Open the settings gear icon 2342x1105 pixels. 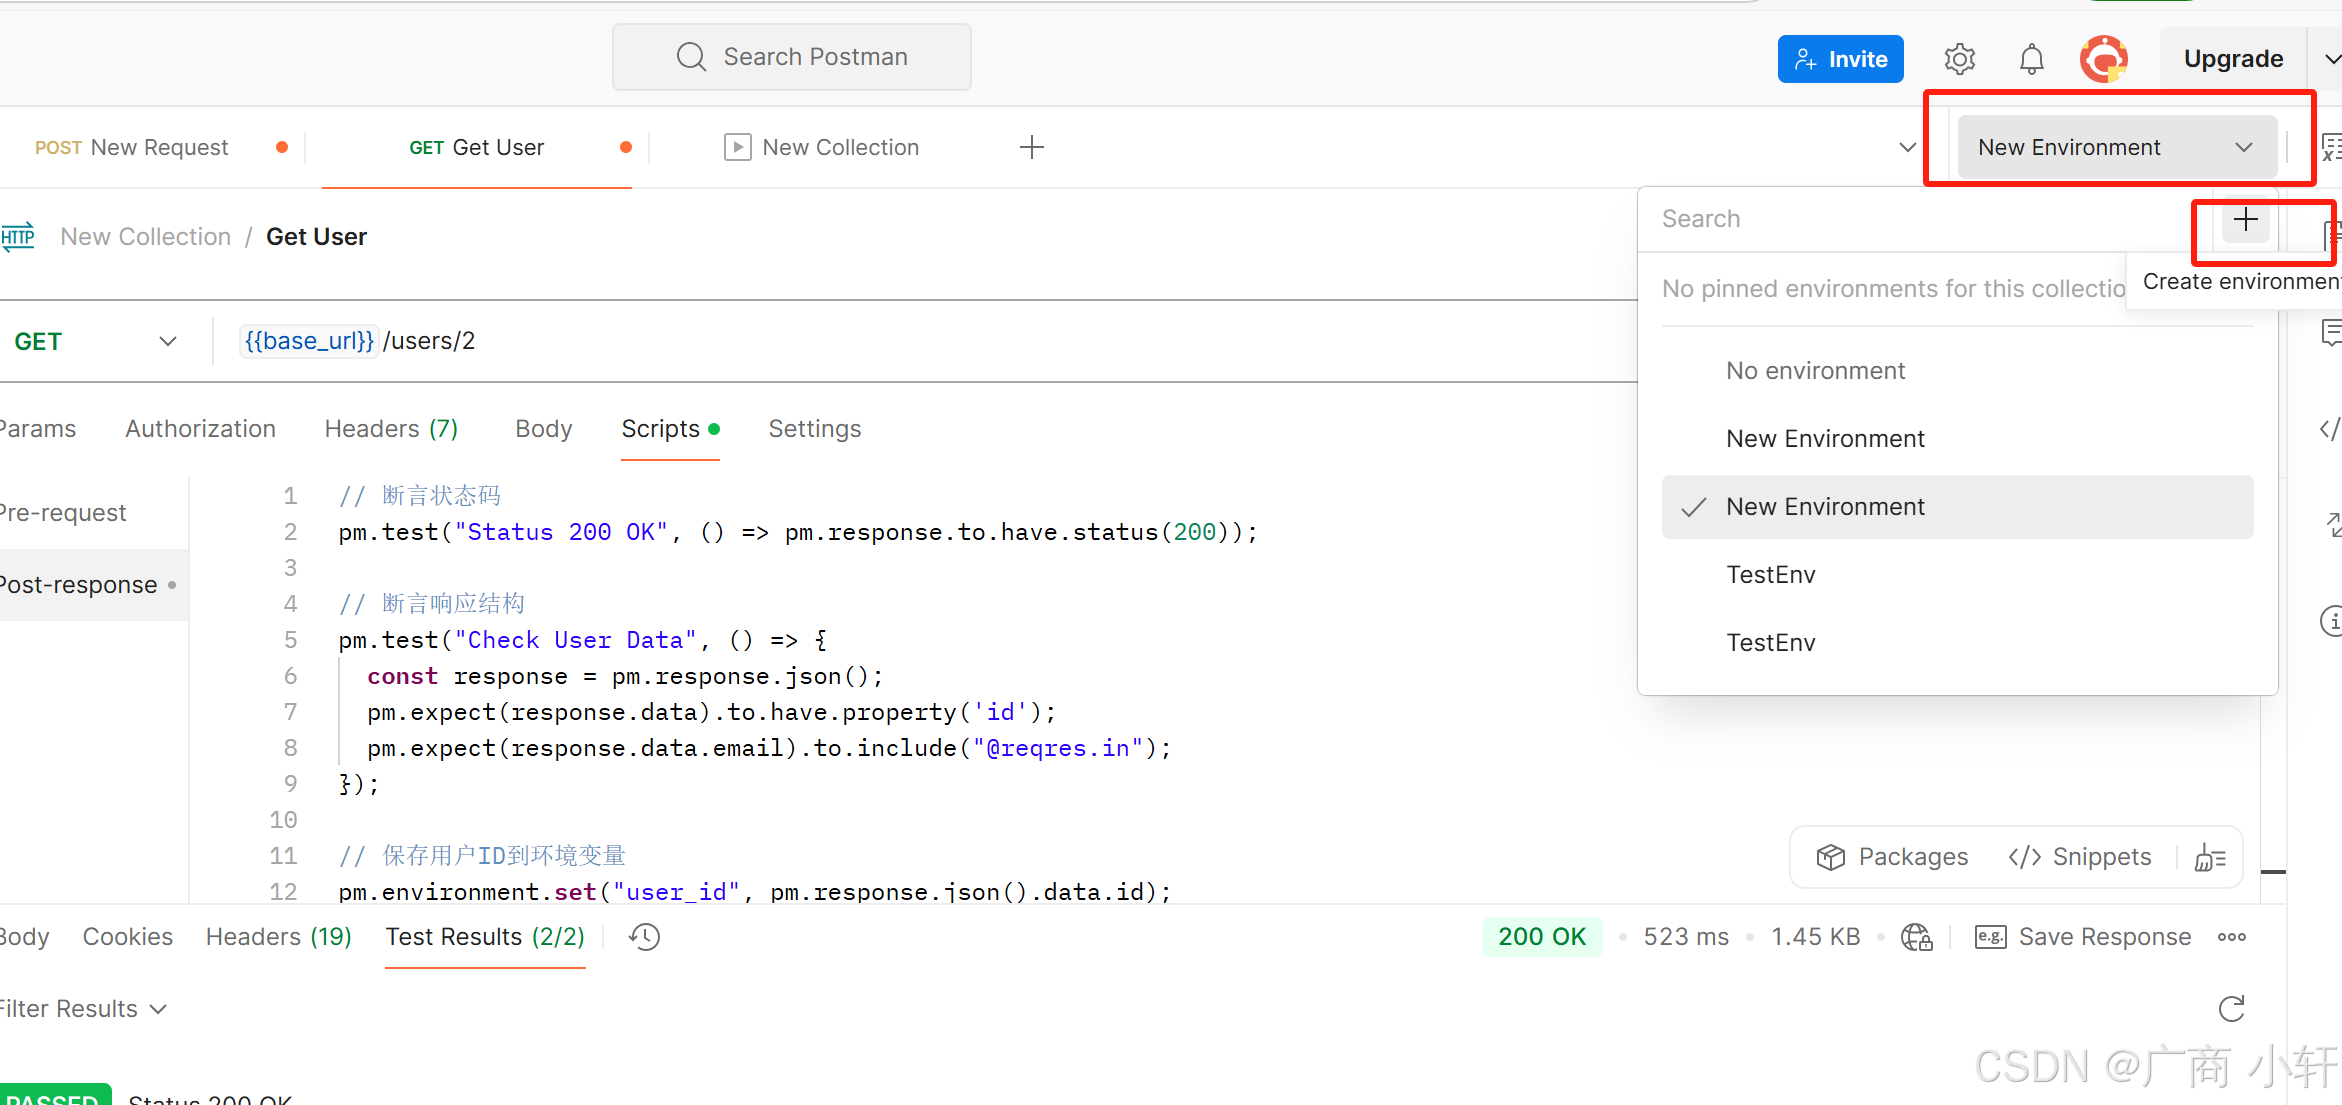1959,59
